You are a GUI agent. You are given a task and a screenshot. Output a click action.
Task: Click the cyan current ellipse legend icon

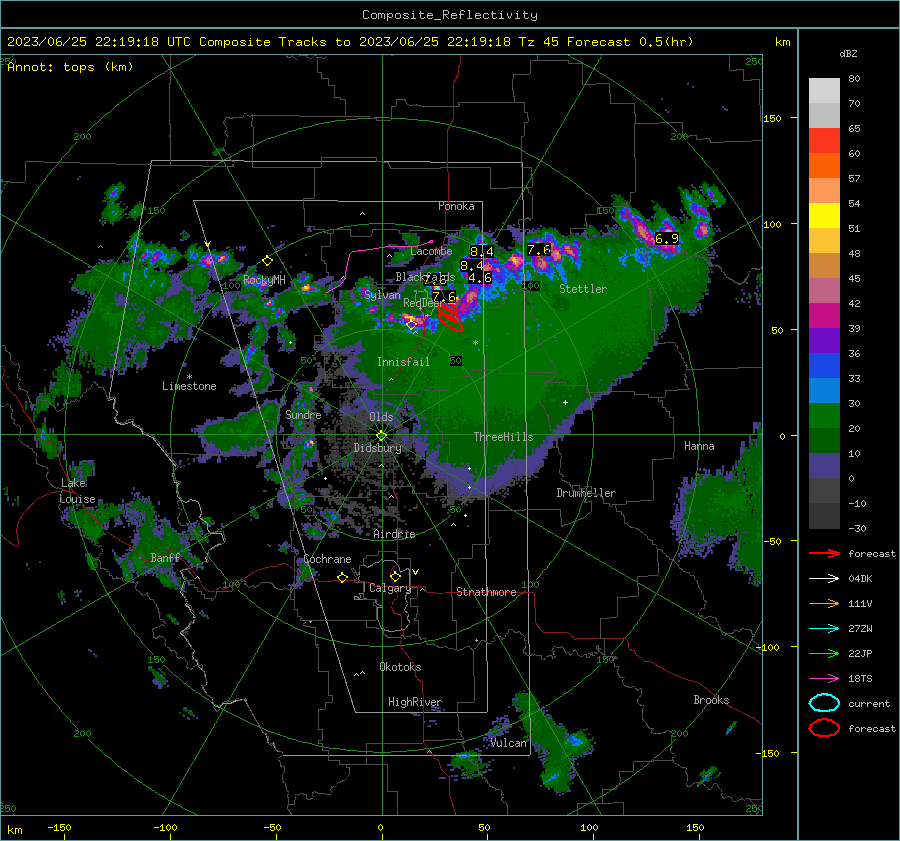[x=824, y=703]
